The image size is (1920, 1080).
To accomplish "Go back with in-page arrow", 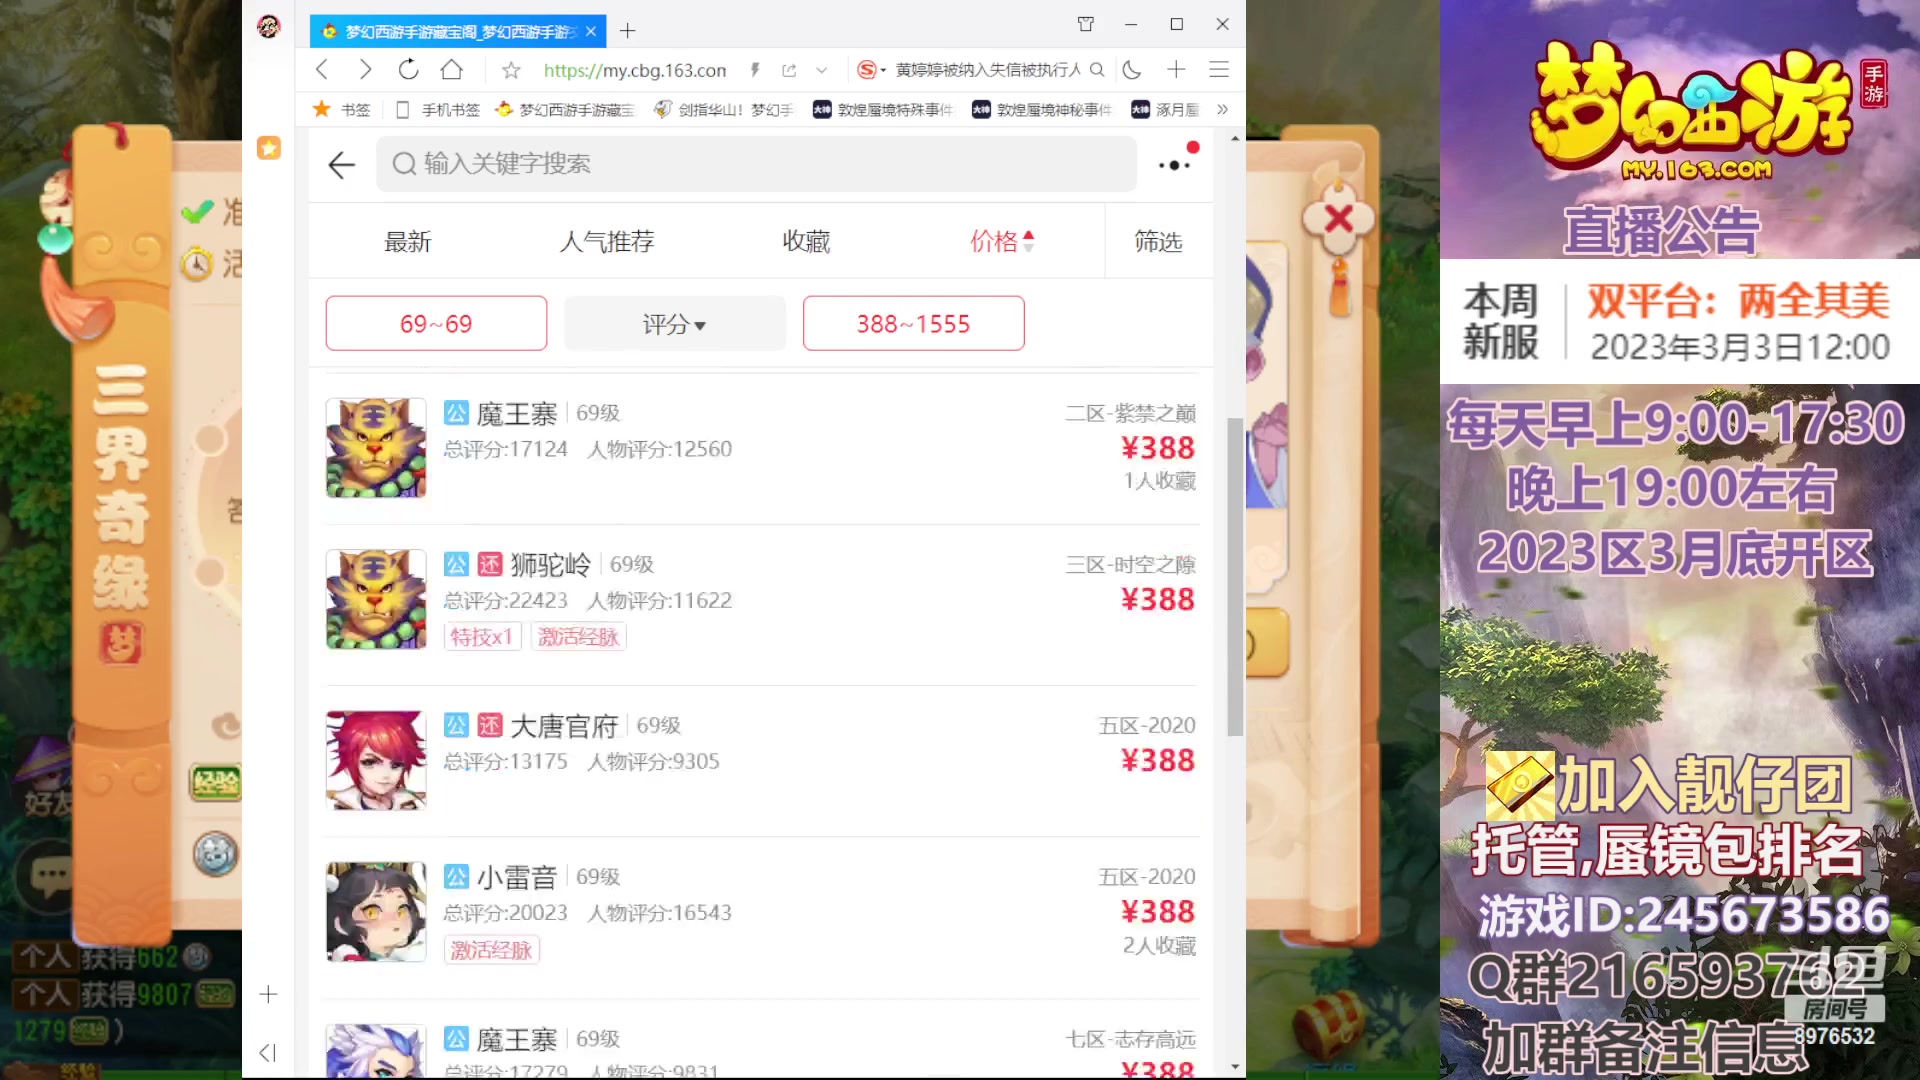I will point(342,164).
